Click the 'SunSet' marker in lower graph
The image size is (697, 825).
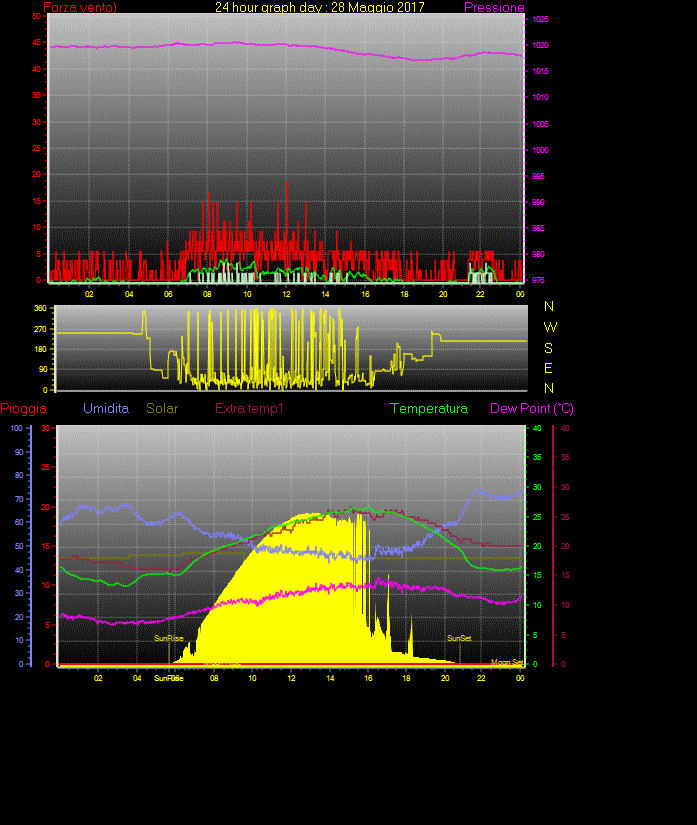(x=459, y=638)
